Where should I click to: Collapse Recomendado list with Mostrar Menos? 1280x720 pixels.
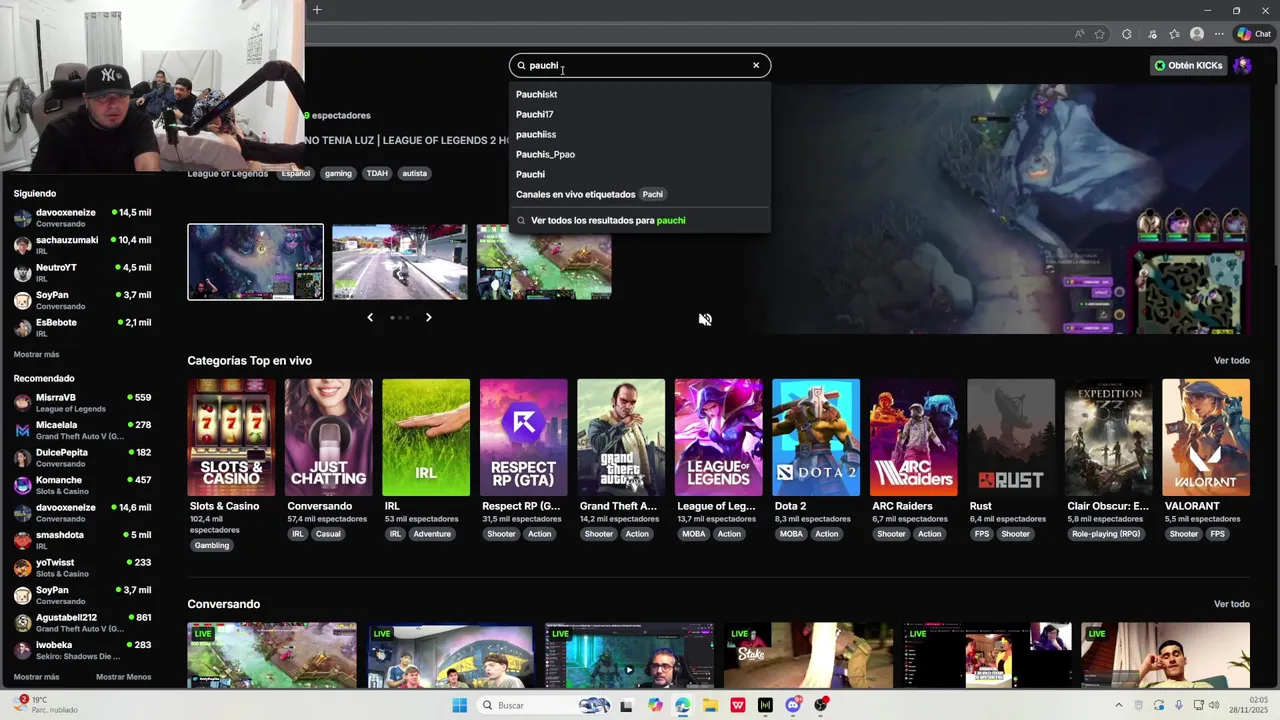123,677
